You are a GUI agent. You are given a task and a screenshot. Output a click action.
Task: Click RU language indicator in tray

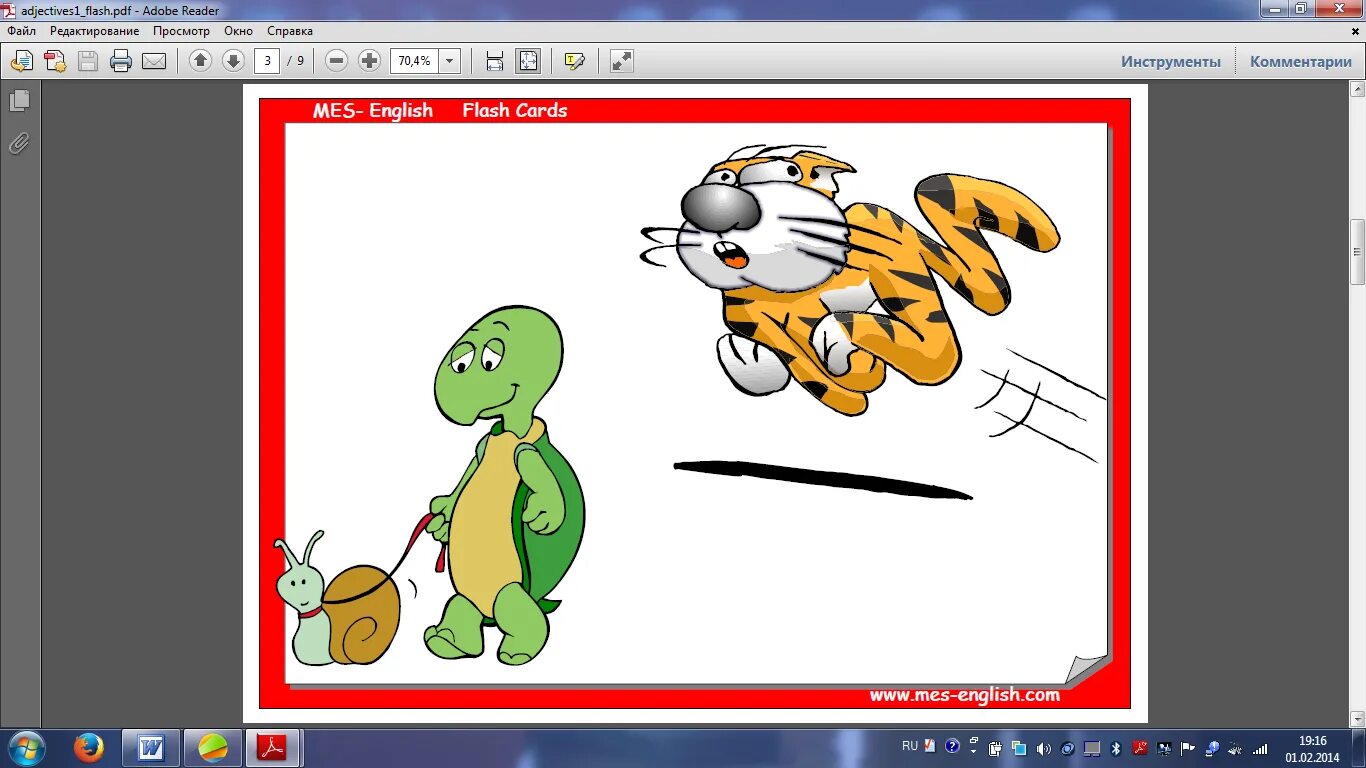(x=910, y=746)
